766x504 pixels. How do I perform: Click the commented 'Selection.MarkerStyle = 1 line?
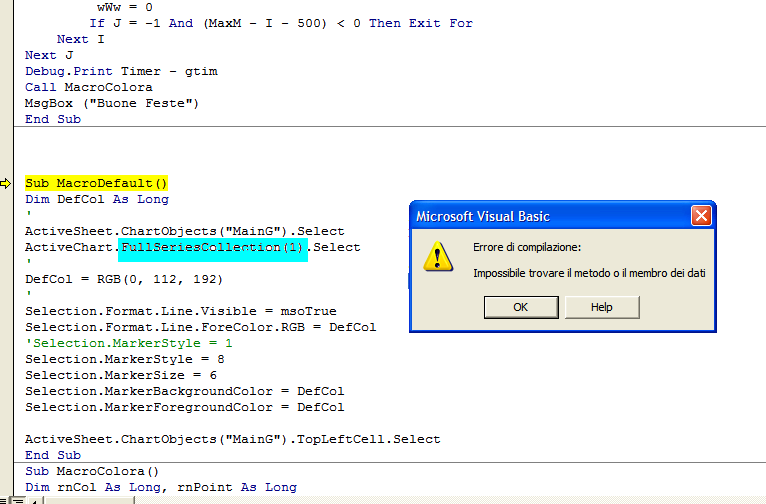(128, 343)
